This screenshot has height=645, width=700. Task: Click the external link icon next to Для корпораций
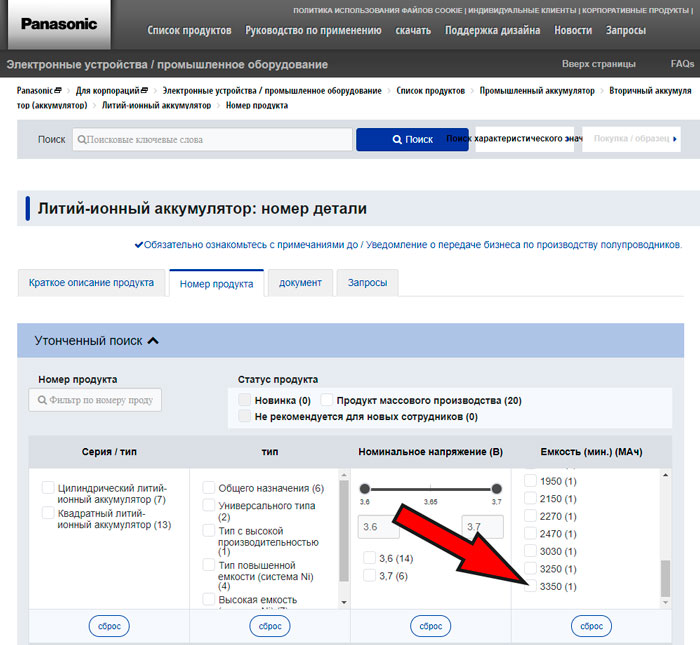(144, 90)
